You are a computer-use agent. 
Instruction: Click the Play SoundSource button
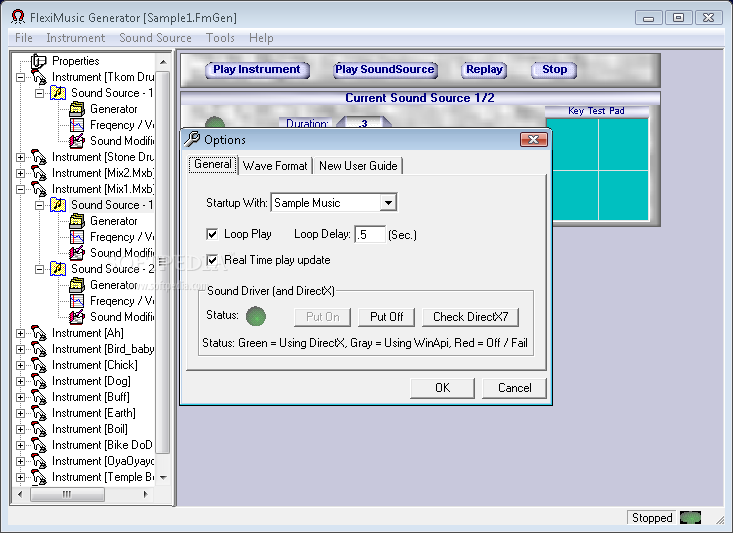coord(385,70)
